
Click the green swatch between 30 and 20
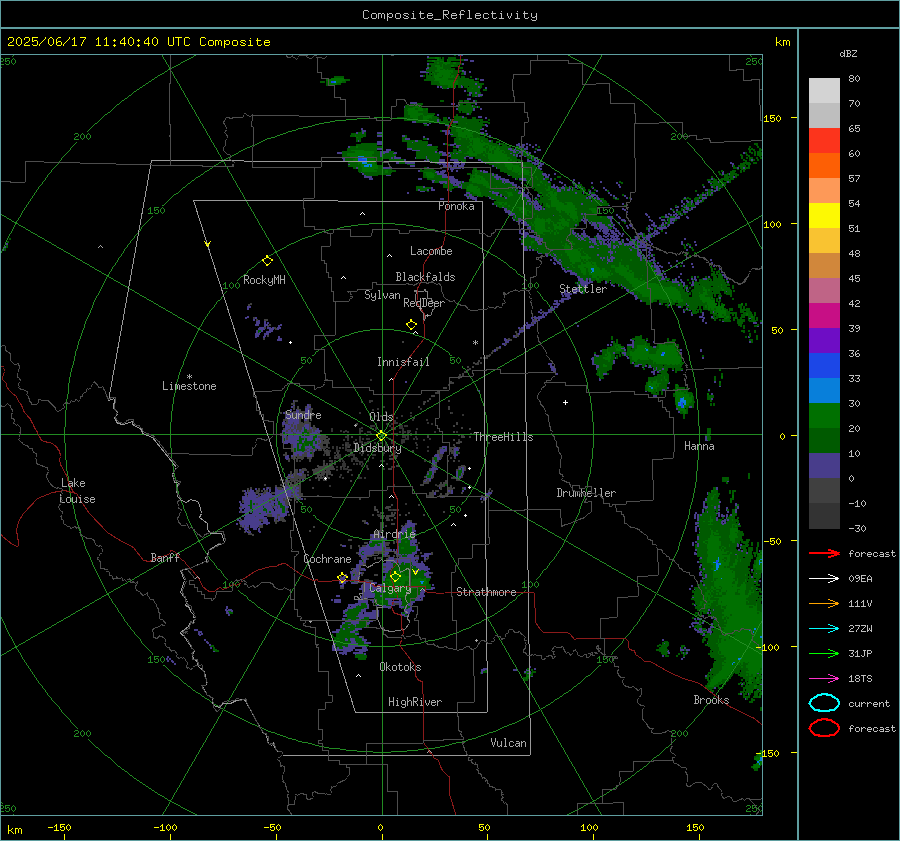point(824,416)
